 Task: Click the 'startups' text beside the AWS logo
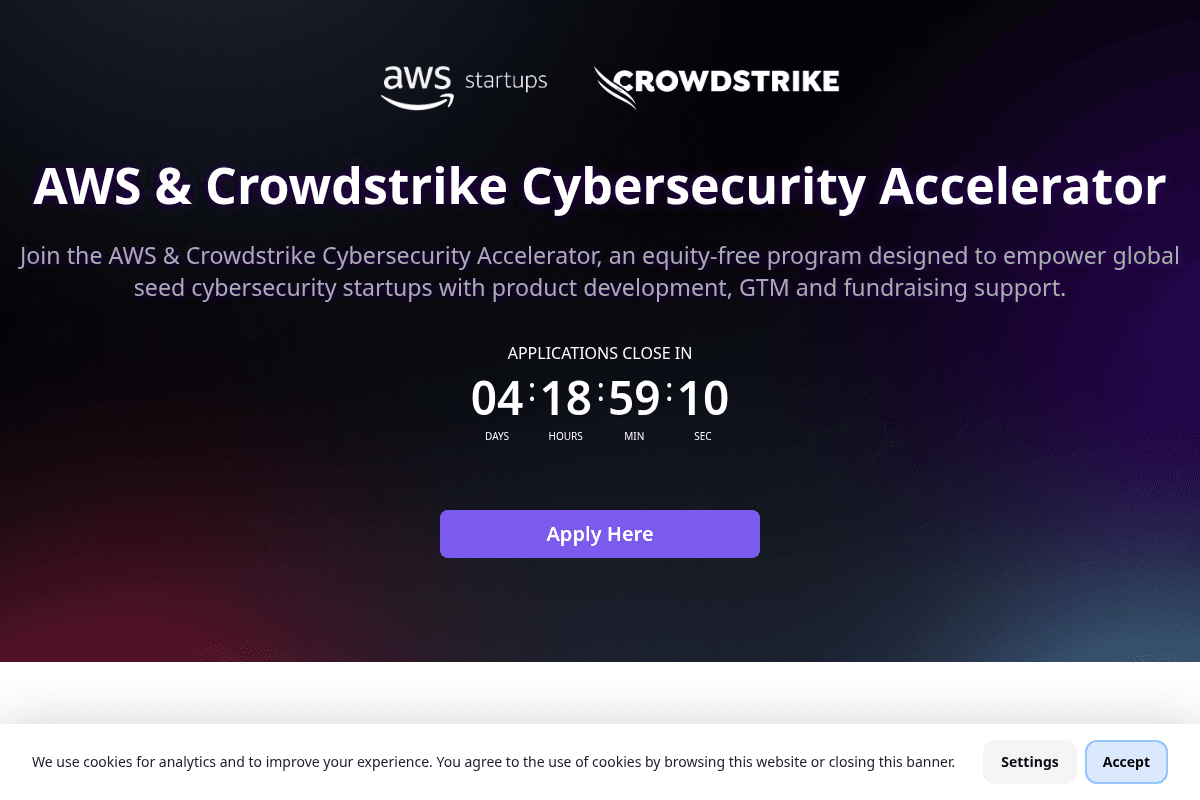coord(504,83)
